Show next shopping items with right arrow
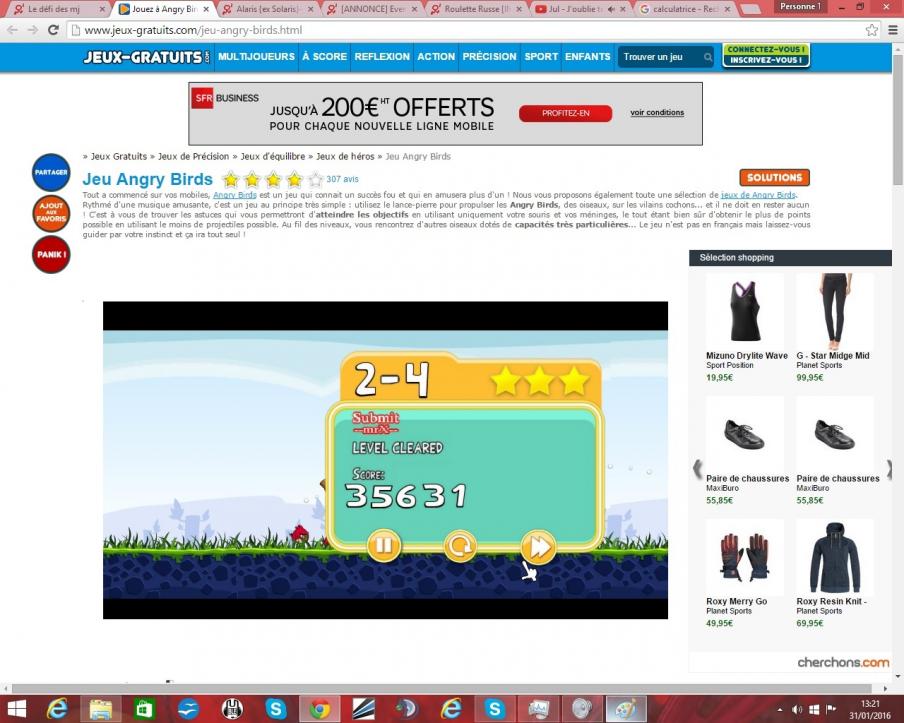Image resolution: width=904 pixels, height=723 pixels. [889, 468]
